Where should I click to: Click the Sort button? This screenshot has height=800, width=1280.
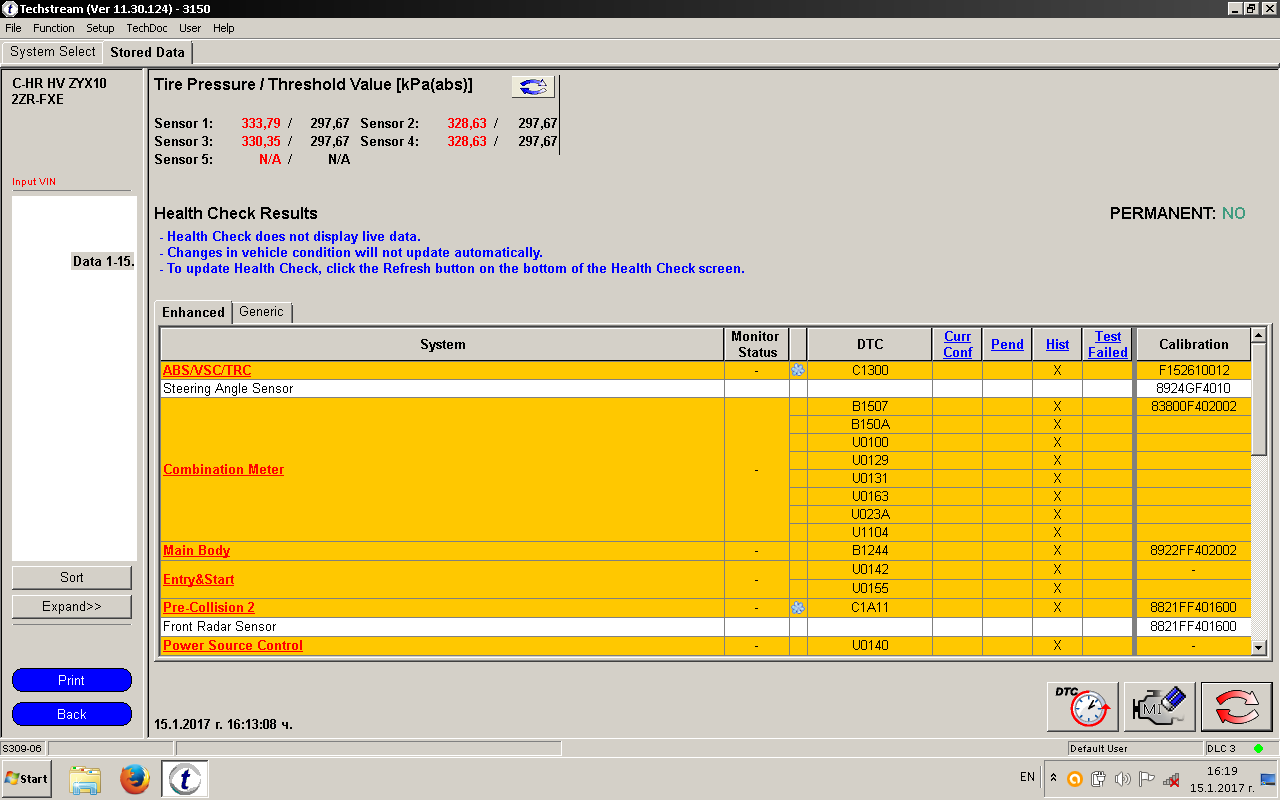pos(72,577)
